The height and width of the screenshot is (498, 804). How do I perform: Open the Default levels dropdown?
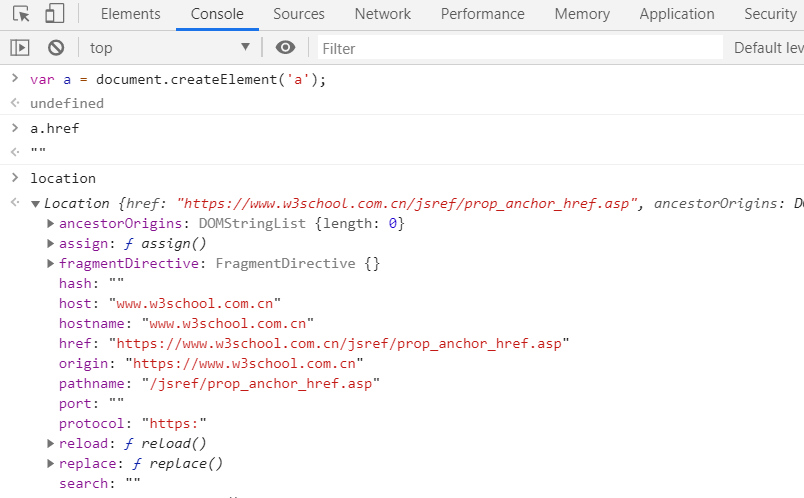tap(768, 47)
